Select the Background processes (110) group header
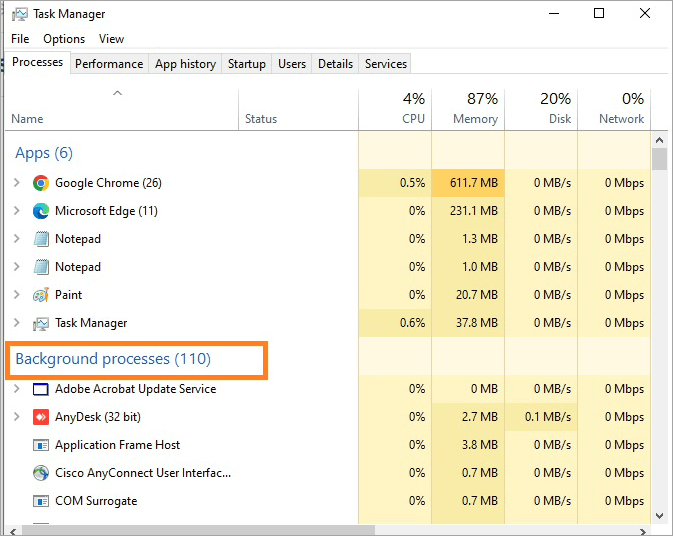 pyautogui.click(x=113, y=359)
